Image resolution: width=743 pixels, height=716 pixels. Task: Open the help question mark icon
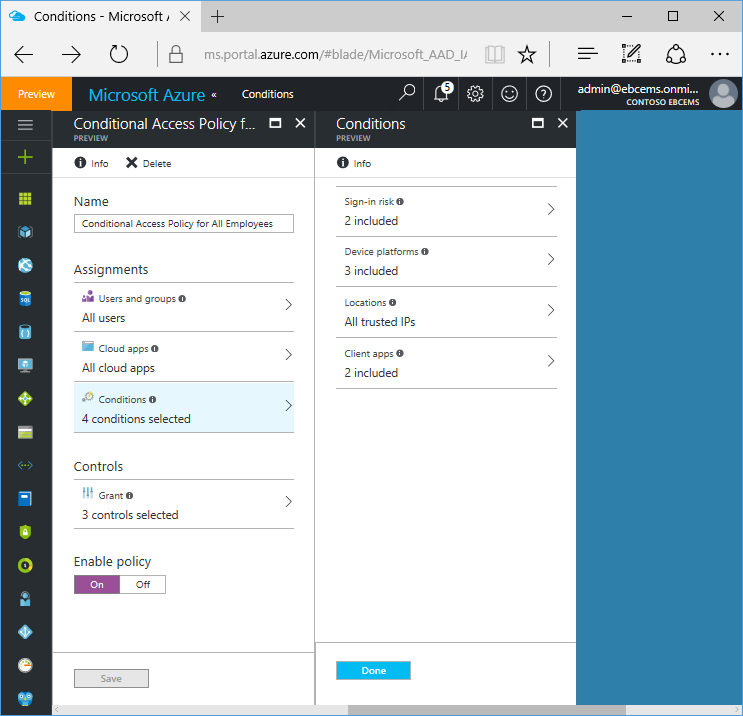544,94
